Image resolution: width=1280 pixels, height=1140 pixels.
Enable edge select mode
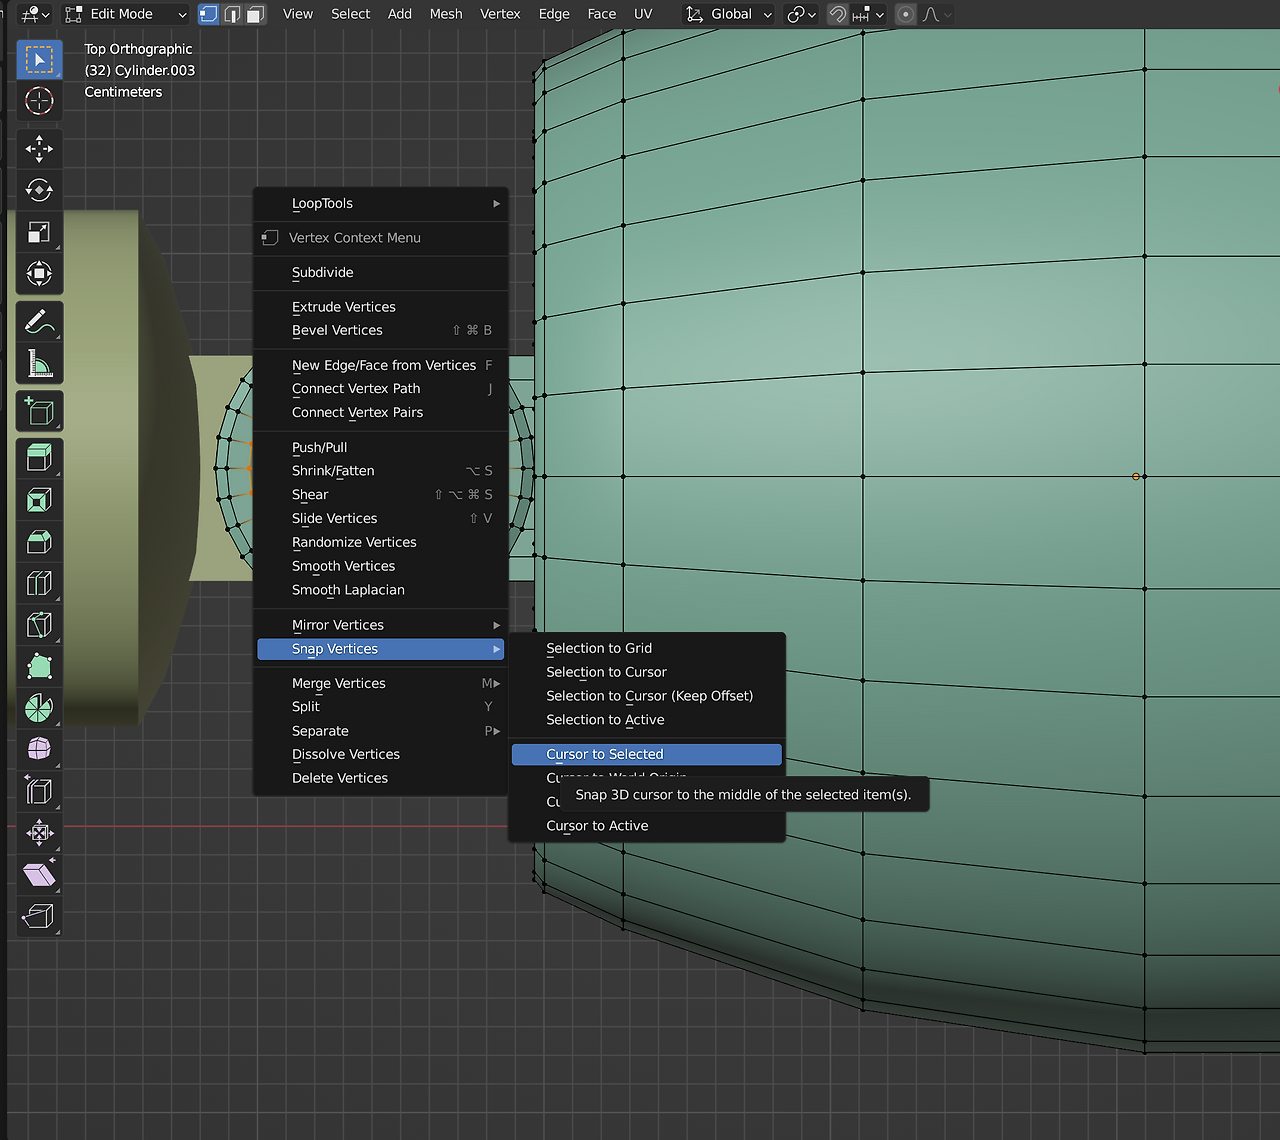coord(232,14)
